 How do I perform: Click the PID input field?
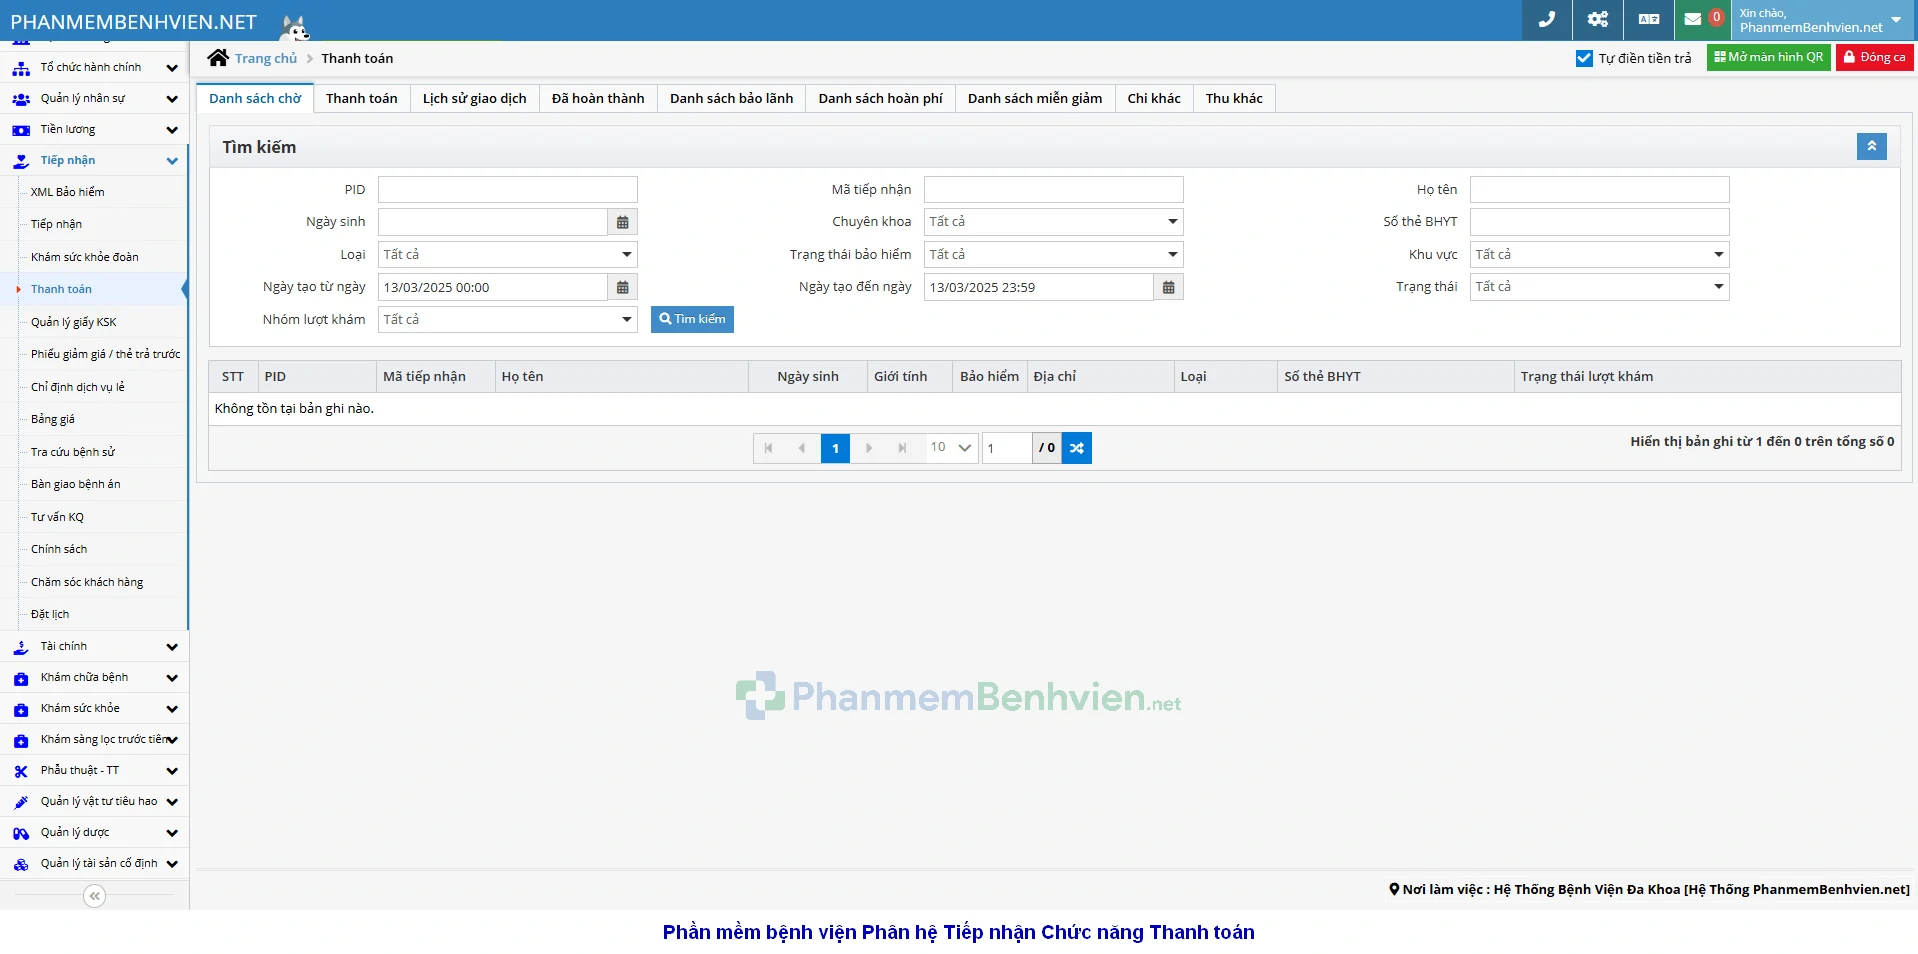(x=507, y=190)
